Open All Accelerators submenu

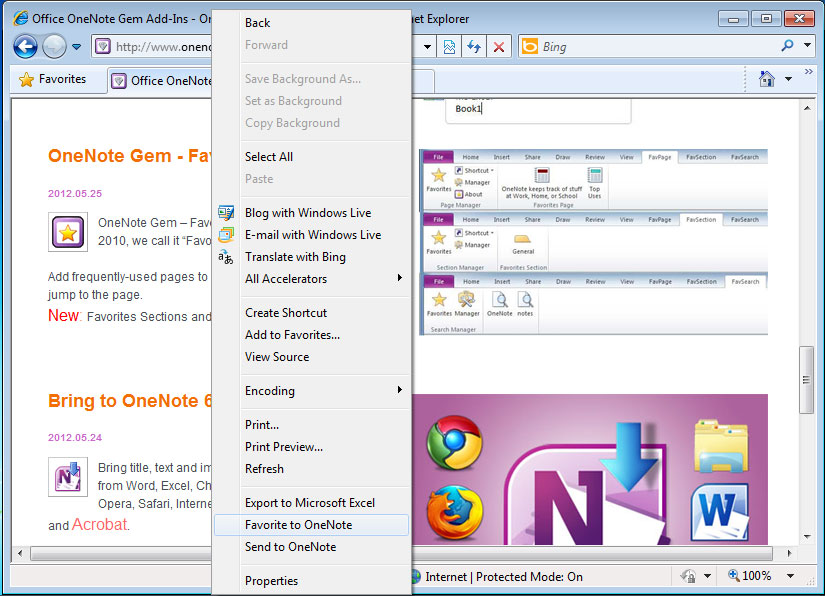(x=286, y=279)
